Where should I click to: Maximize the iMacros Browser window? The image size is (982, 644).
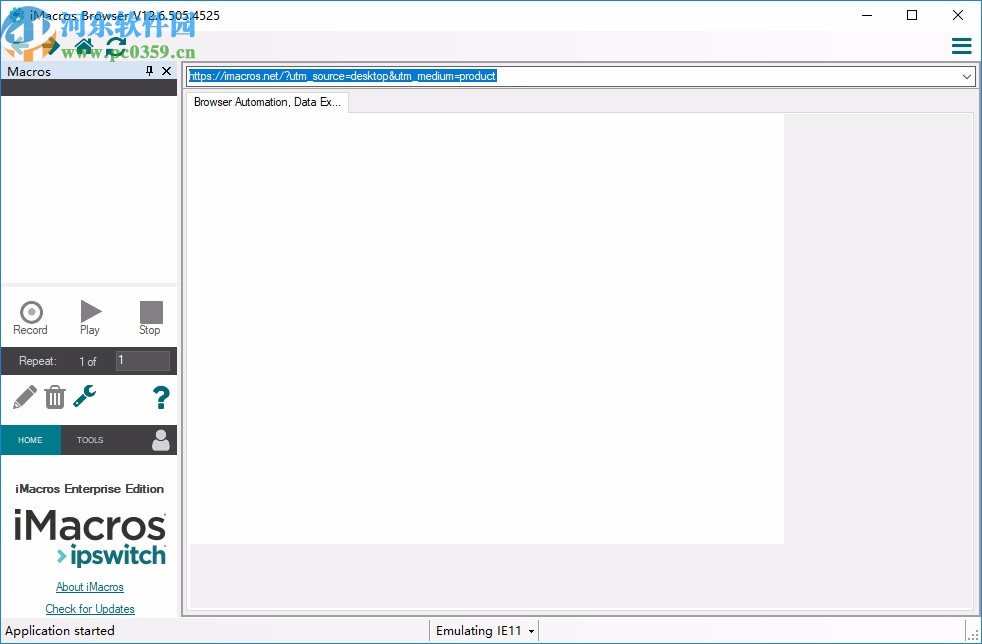tap(912, 15)
